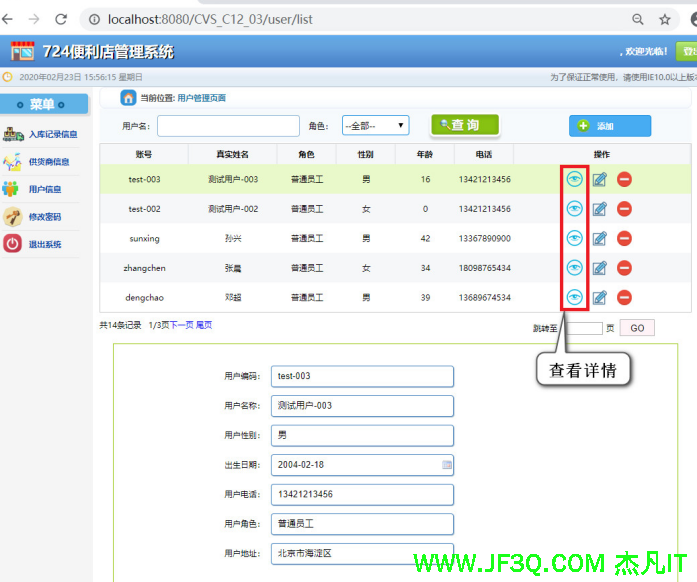
Task: Delete user dengchao with red minus icon
Action: click(624, 297)
